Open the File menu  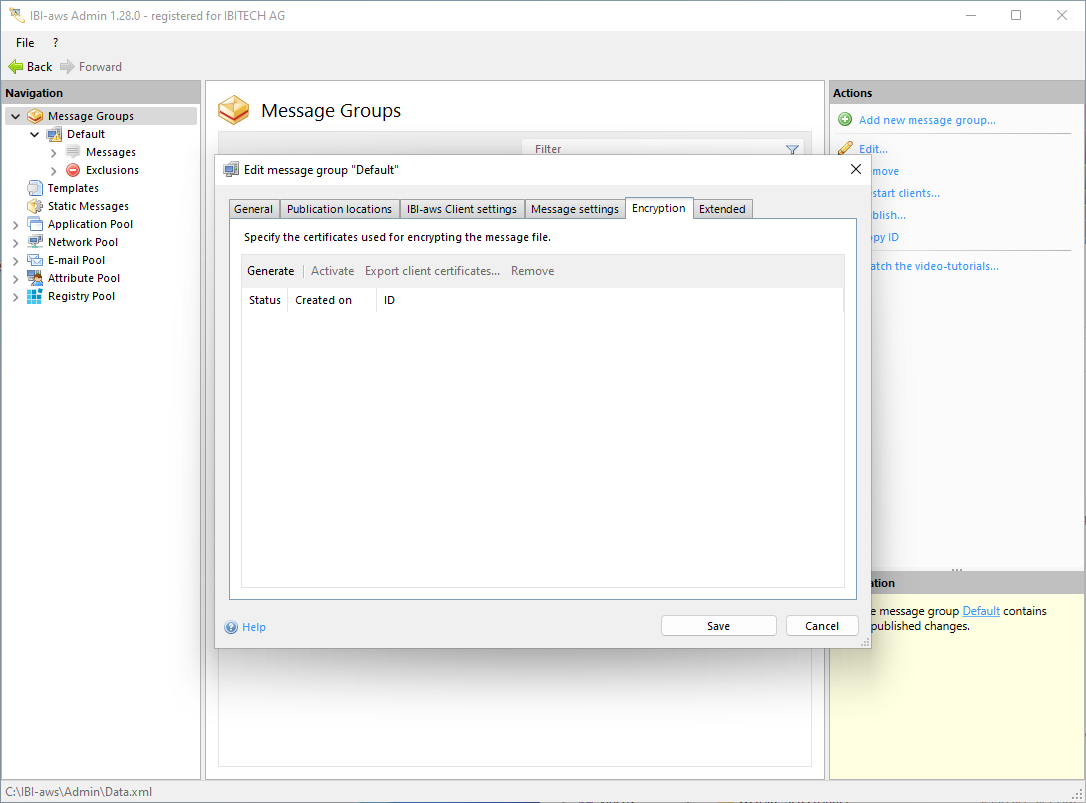pyautogui.click(x=25, y=43)
